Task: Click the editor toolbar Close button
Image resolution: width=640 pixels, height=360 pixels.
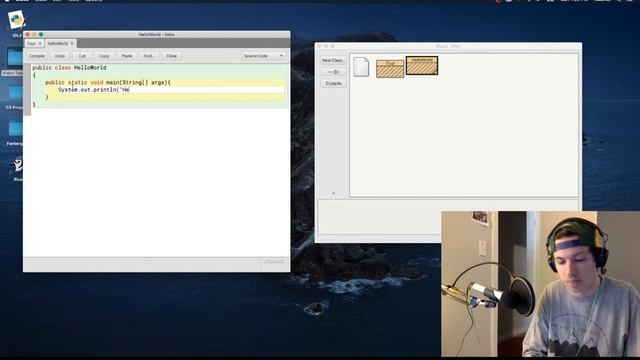Action: pyautogui.click(x=171, y=56)
